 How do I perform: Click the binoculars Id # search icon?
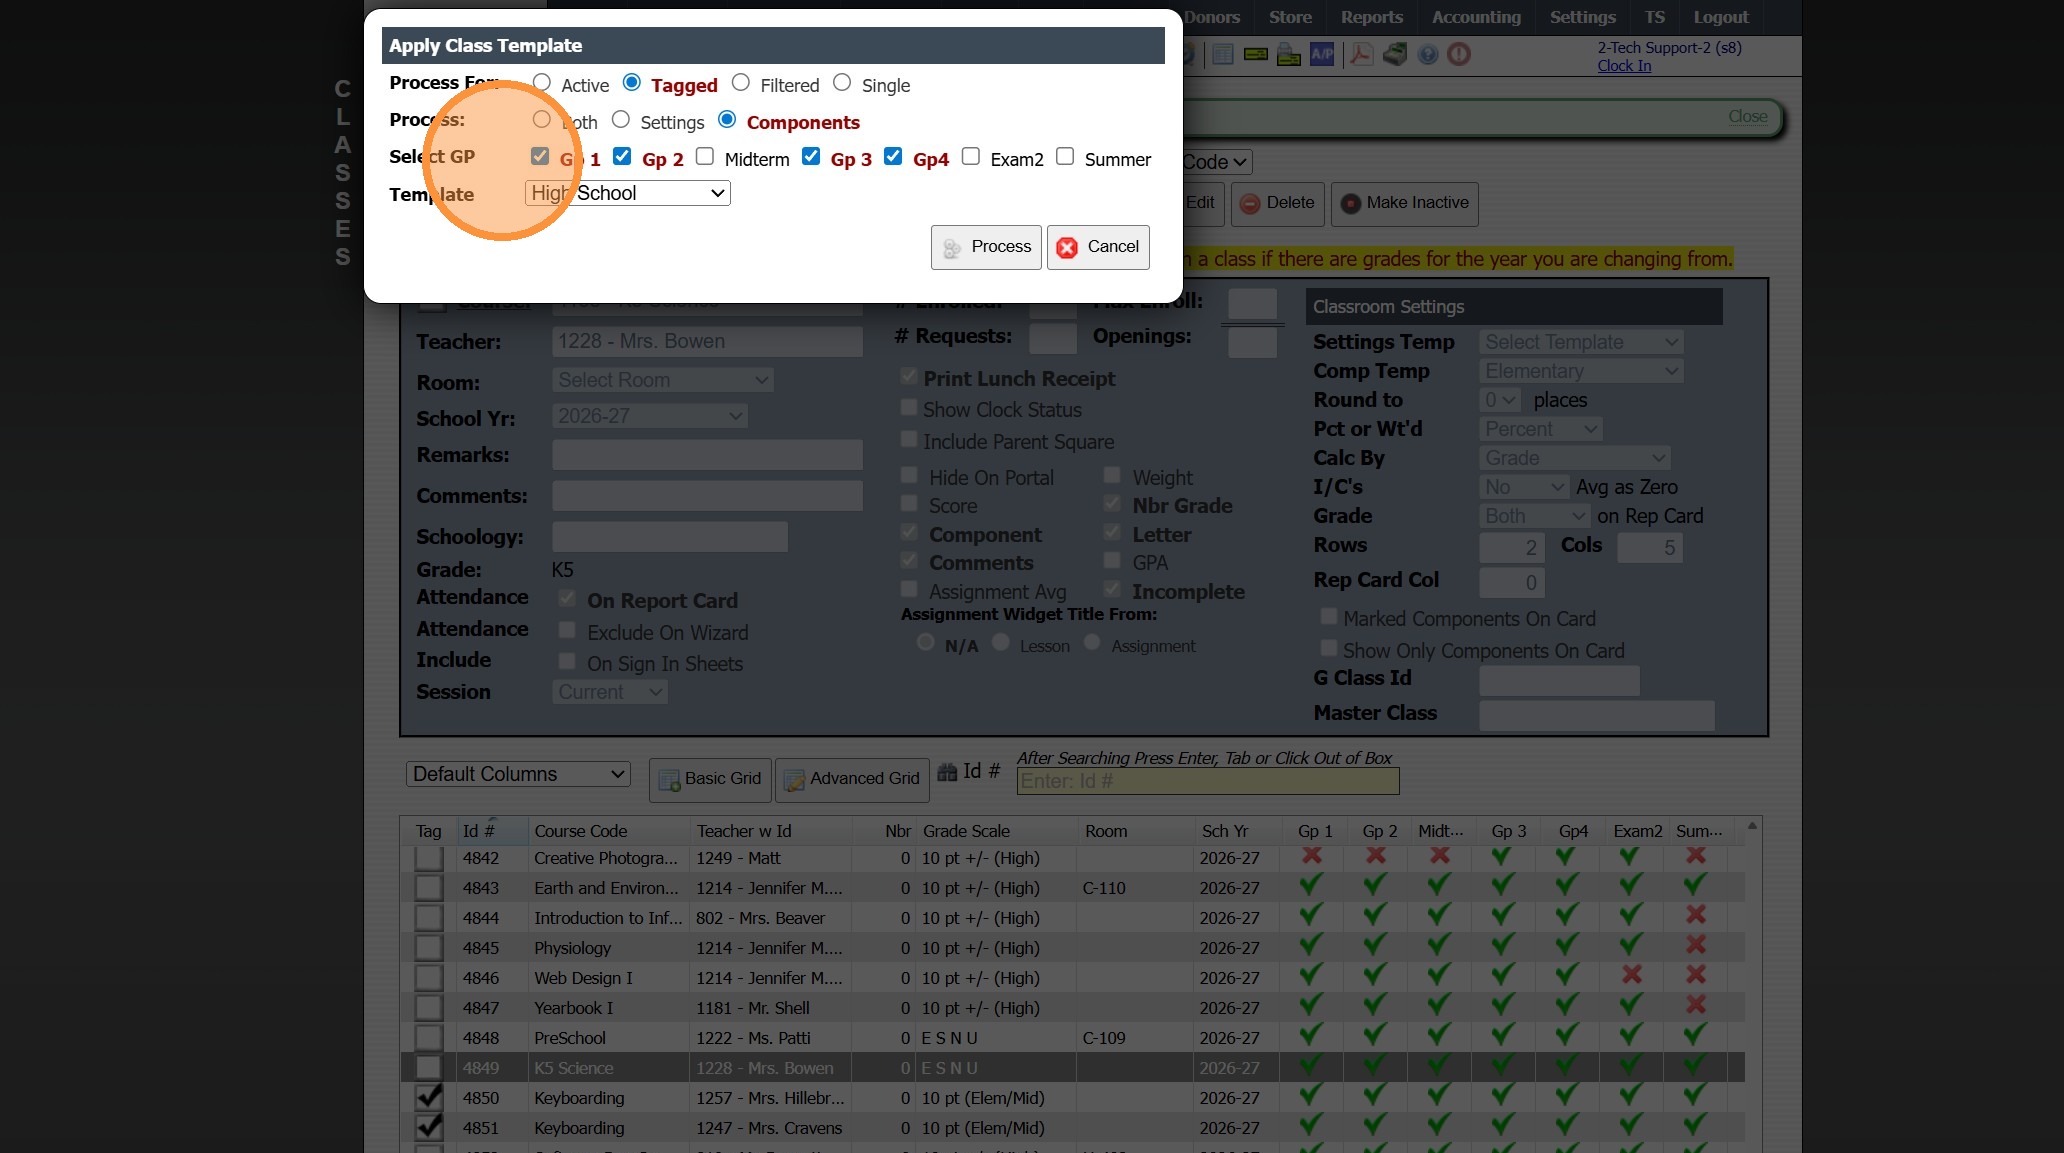(947, 772)
